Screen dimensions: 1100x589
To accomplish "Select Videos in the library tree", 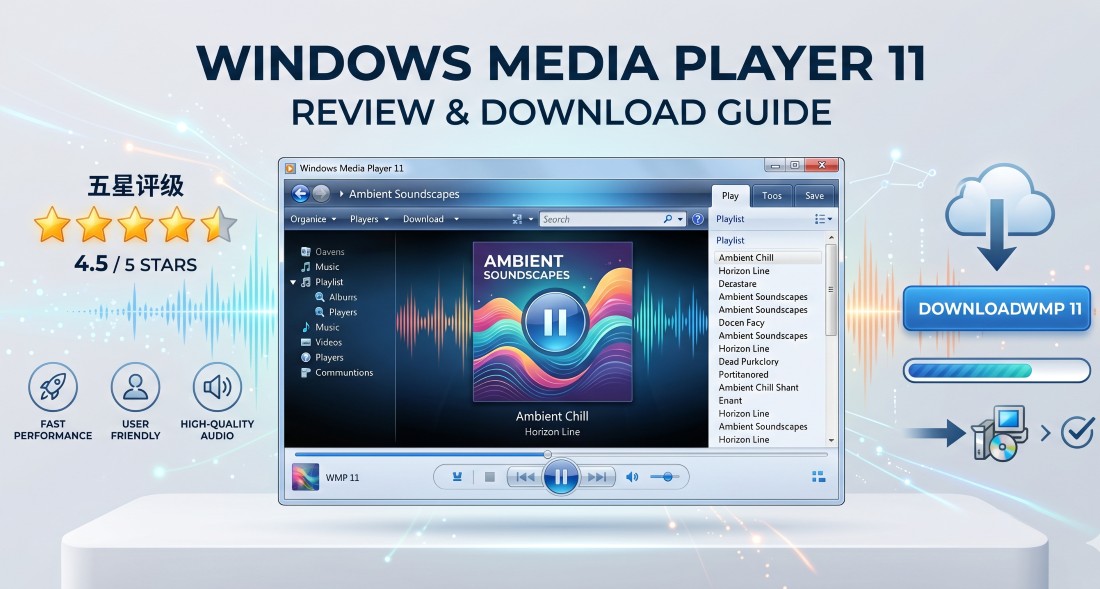I will pos(321,342).
